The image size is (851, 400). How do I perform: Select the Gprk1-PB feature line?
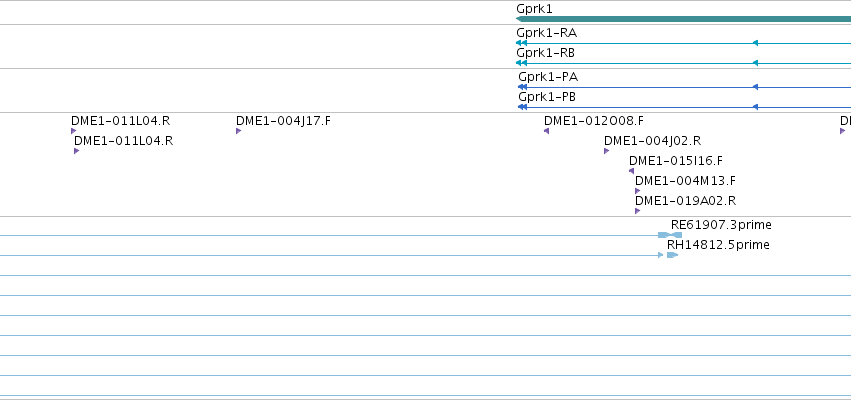684,107
